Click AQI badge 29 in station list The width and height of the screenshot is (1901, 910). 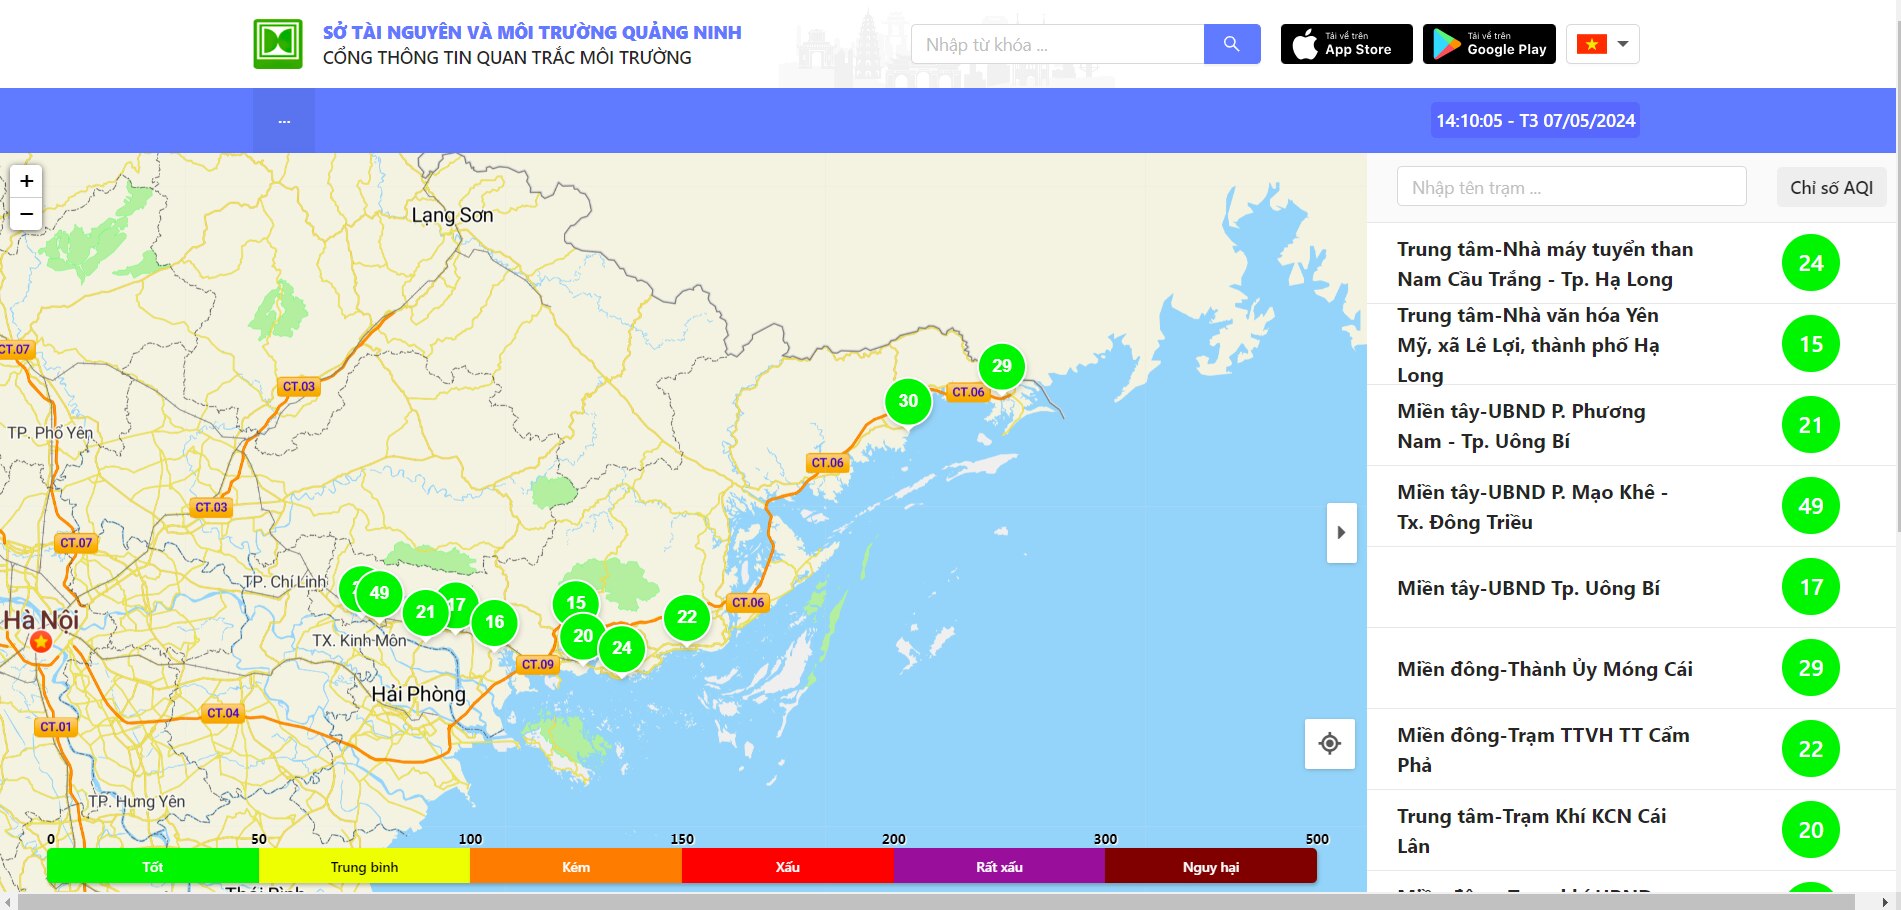pos(1811,668)
